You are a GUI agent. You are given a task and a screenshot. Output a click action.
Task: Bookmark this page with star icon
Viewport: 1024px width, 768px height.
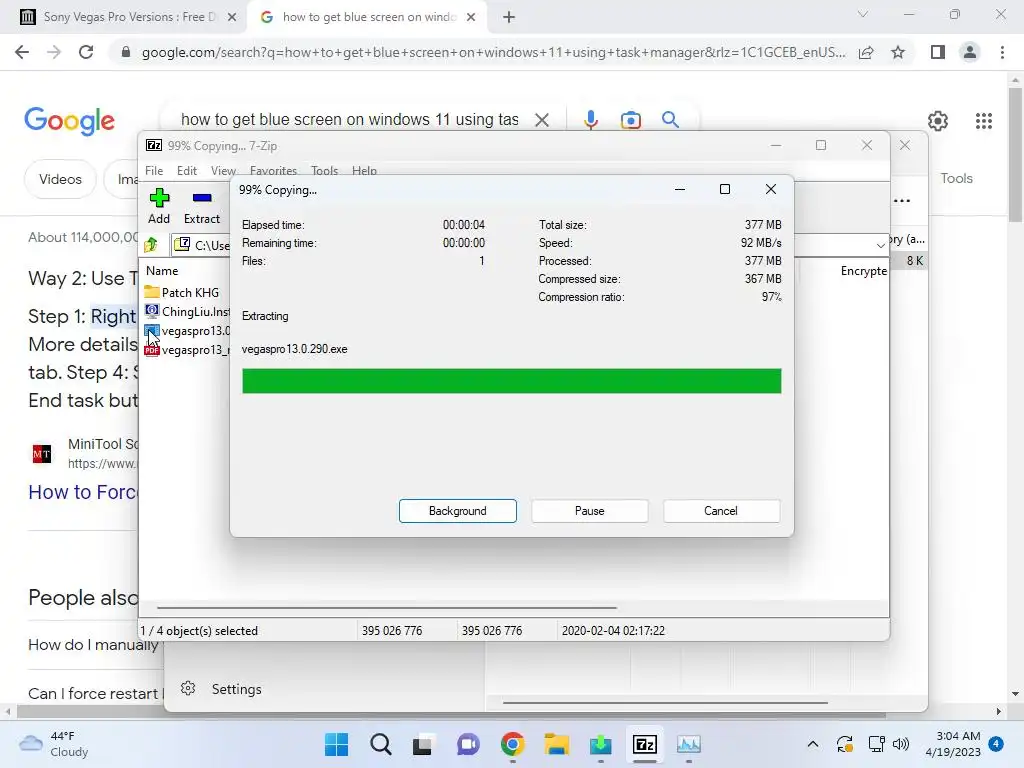pyautogui.click(x=898, y=52)
